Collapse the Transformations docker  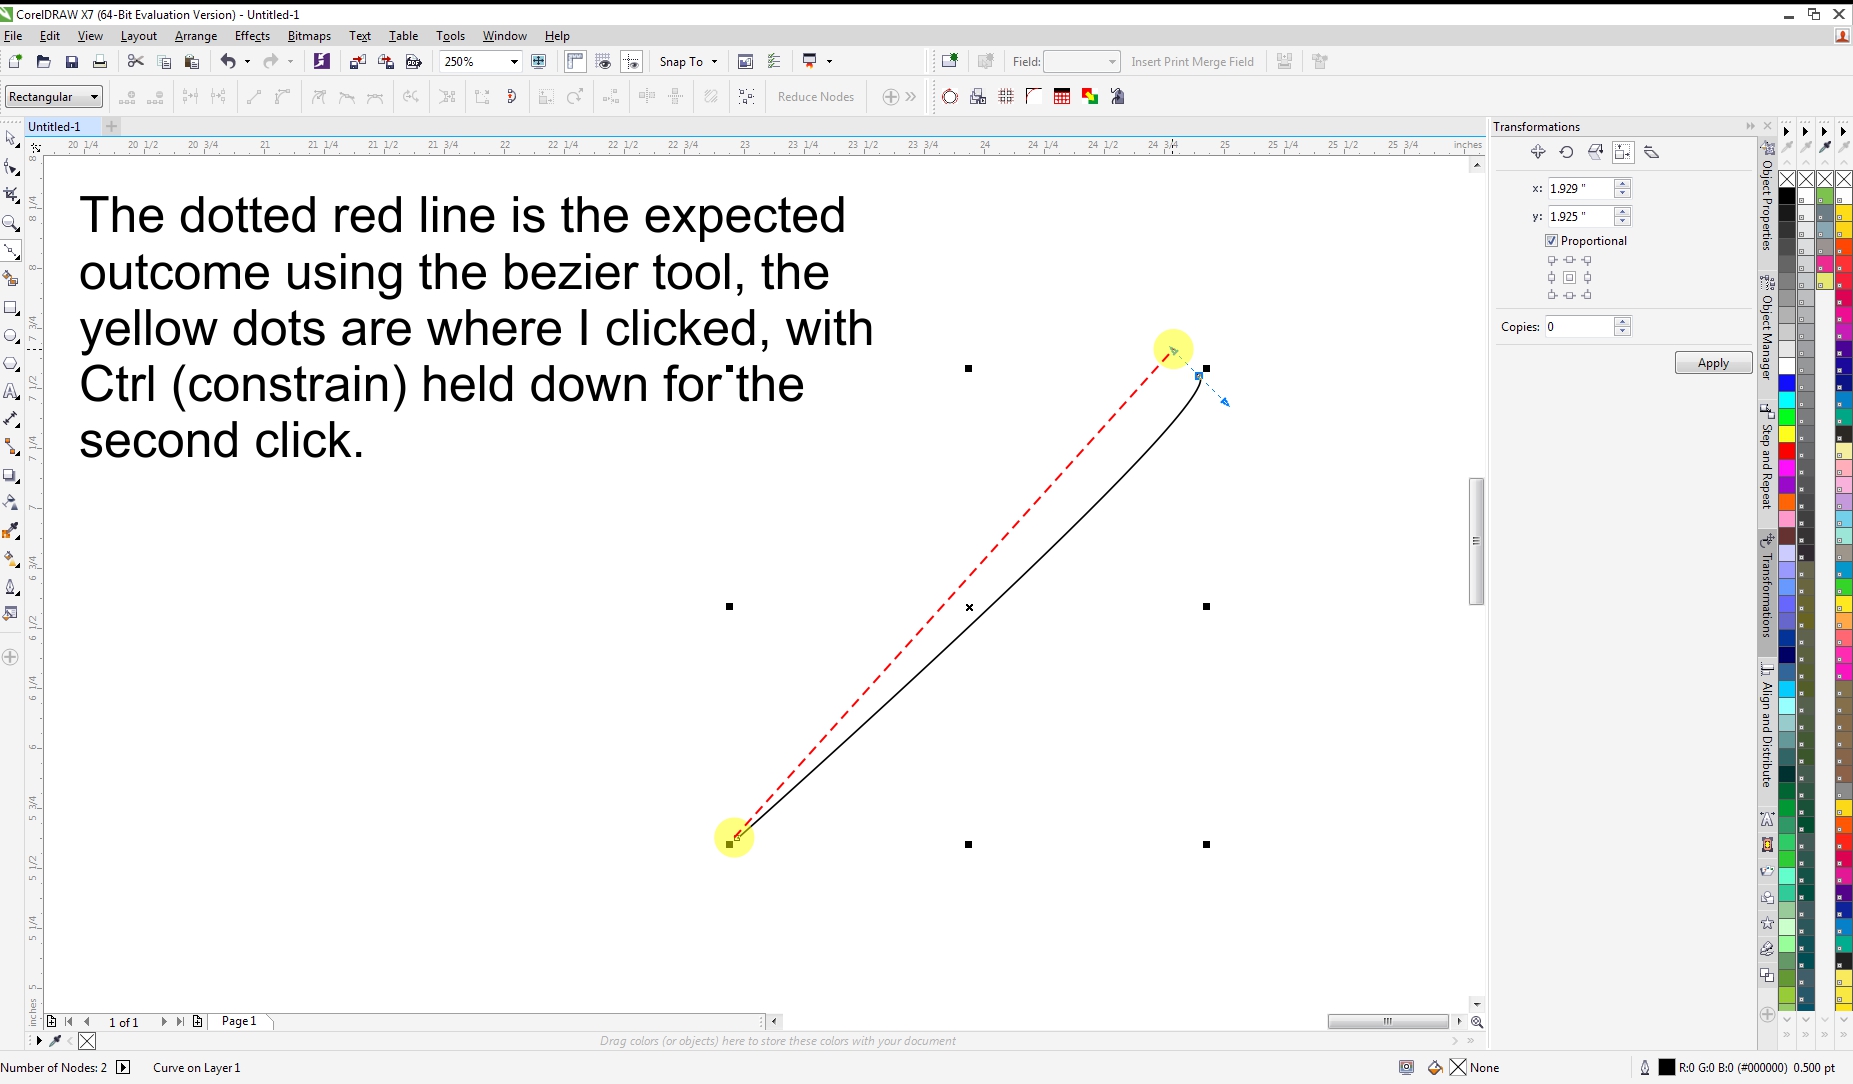click(x=1750, y=126)
